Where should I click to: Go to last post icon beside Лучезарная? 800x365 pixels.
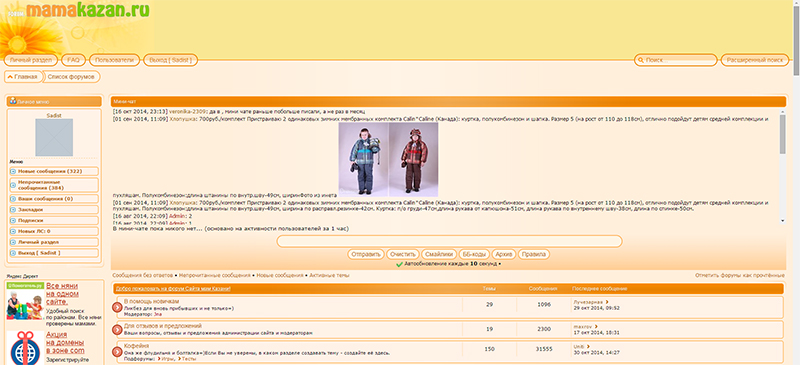pos(608,302)
